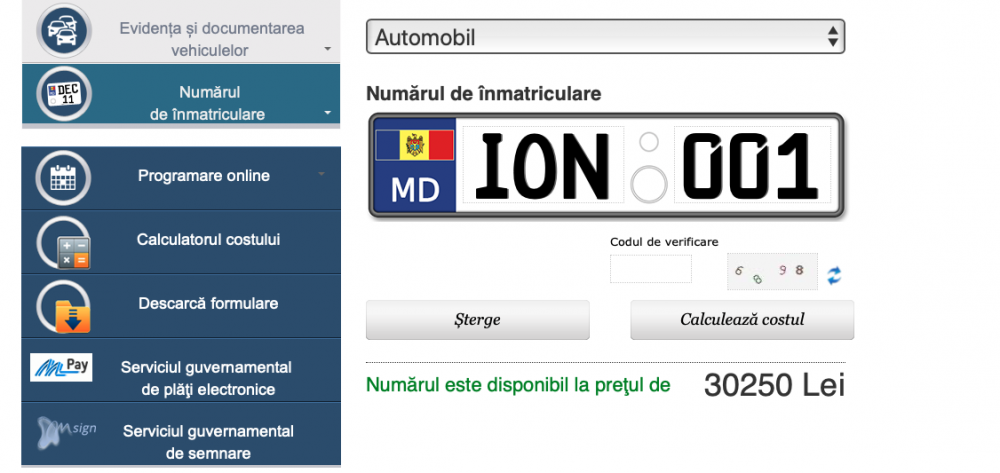Open Descarcă formulare menu item

point(208,303)
